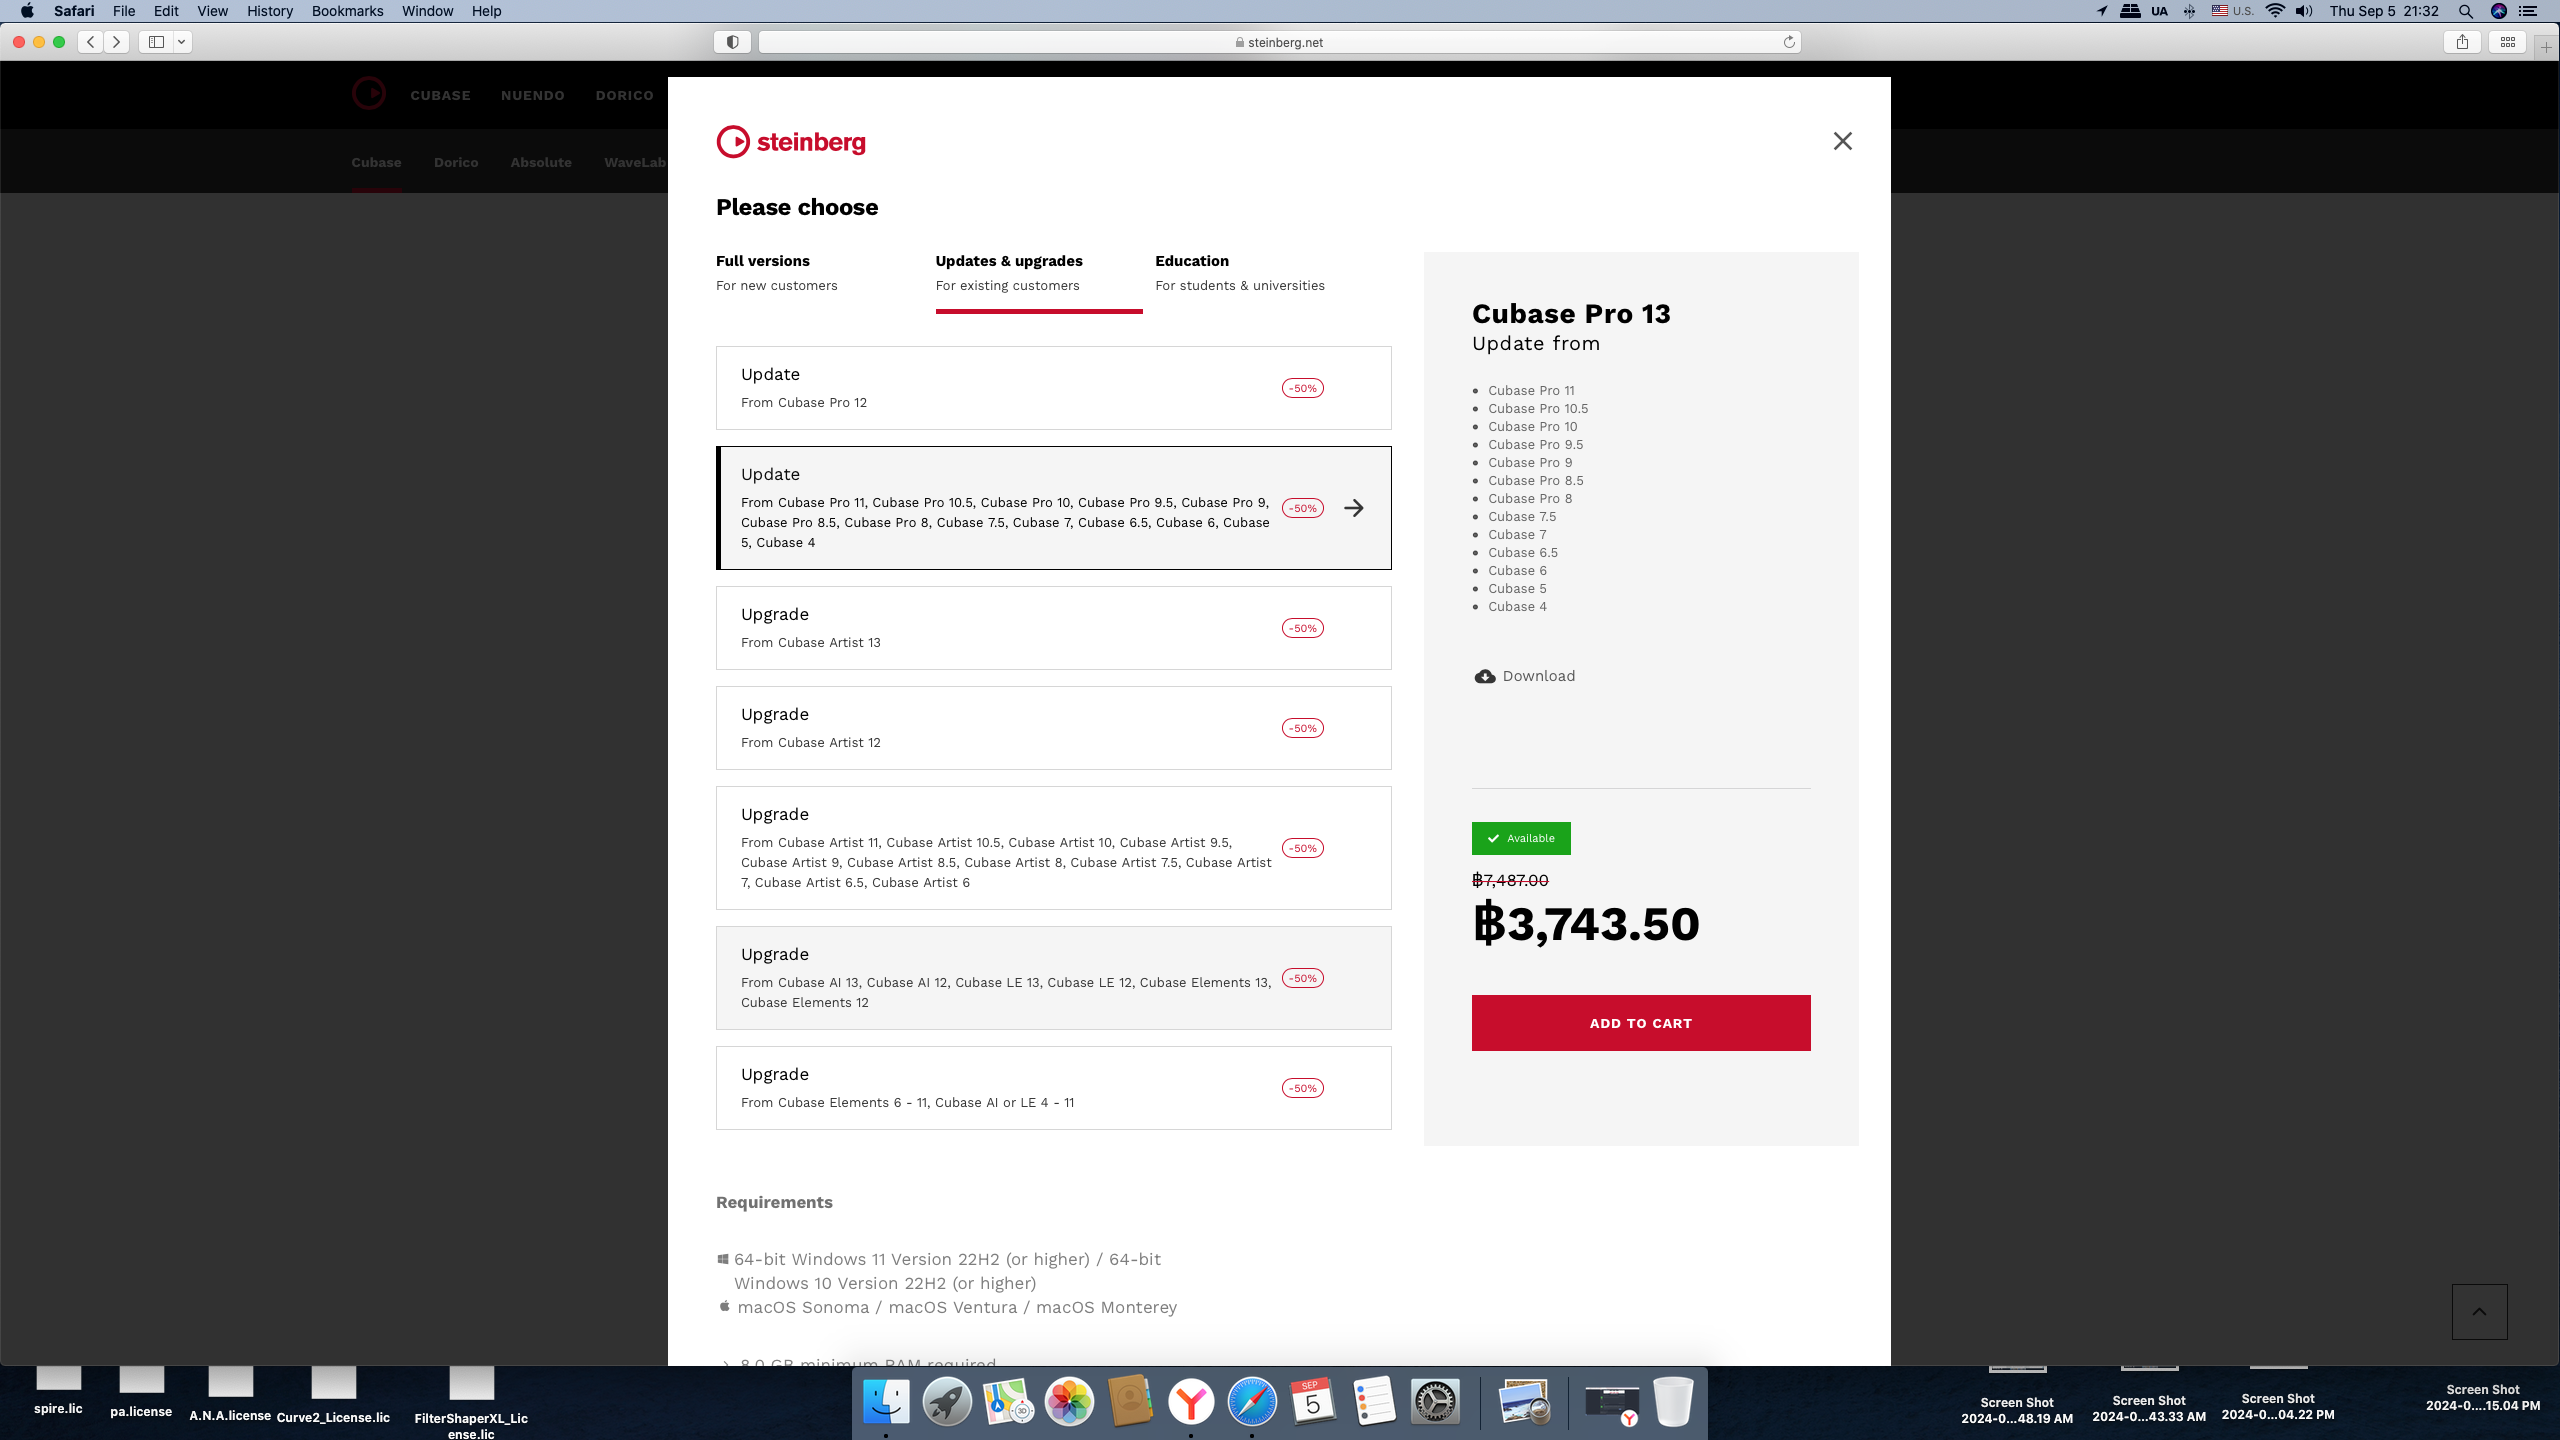Click Safari share button
This screenshot has height=1440, width=2560.
pos(2463,42)
